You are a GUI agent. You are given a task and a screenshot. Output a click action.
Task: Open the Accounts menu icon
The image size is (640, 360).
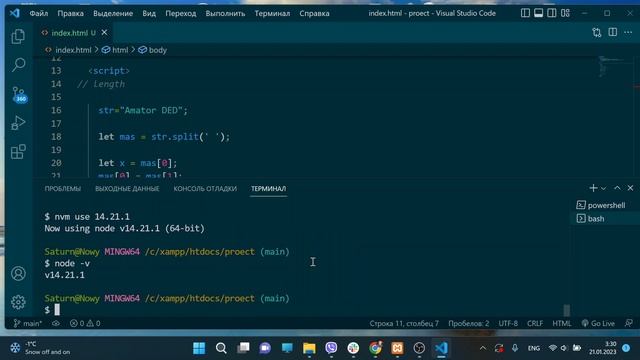coord(18,273)
